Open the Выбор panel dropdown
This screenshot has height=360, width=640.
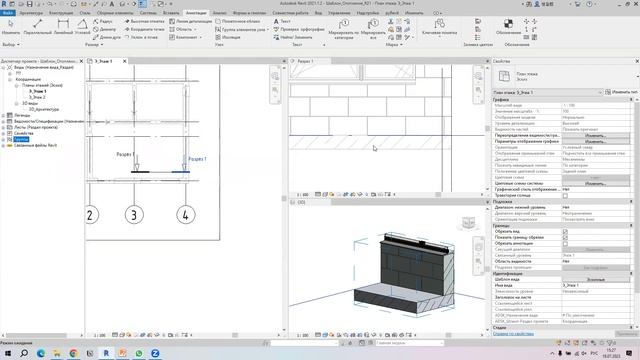tap(11, 44)
